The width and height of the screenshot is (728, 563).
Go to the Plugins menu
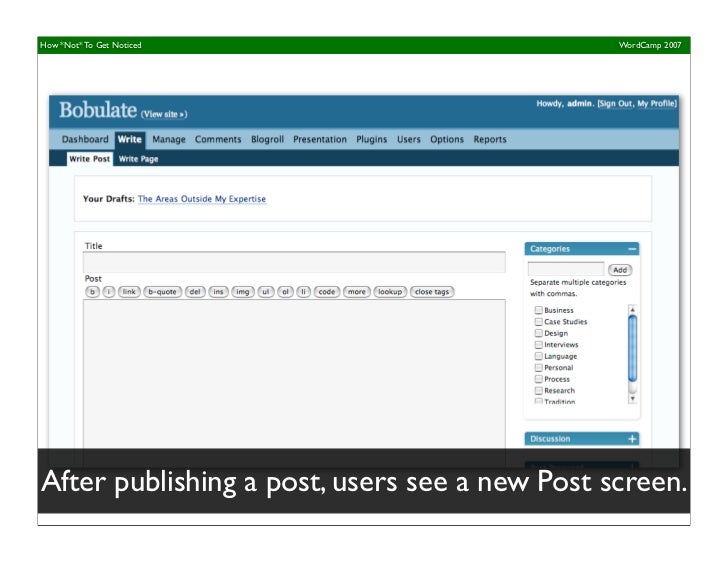371,140
